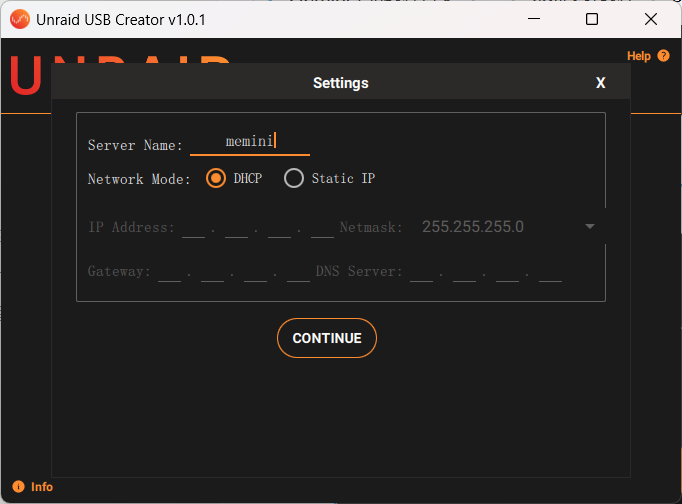
Task: Expand the Netmask dropdown arrow
Action: 590,227
